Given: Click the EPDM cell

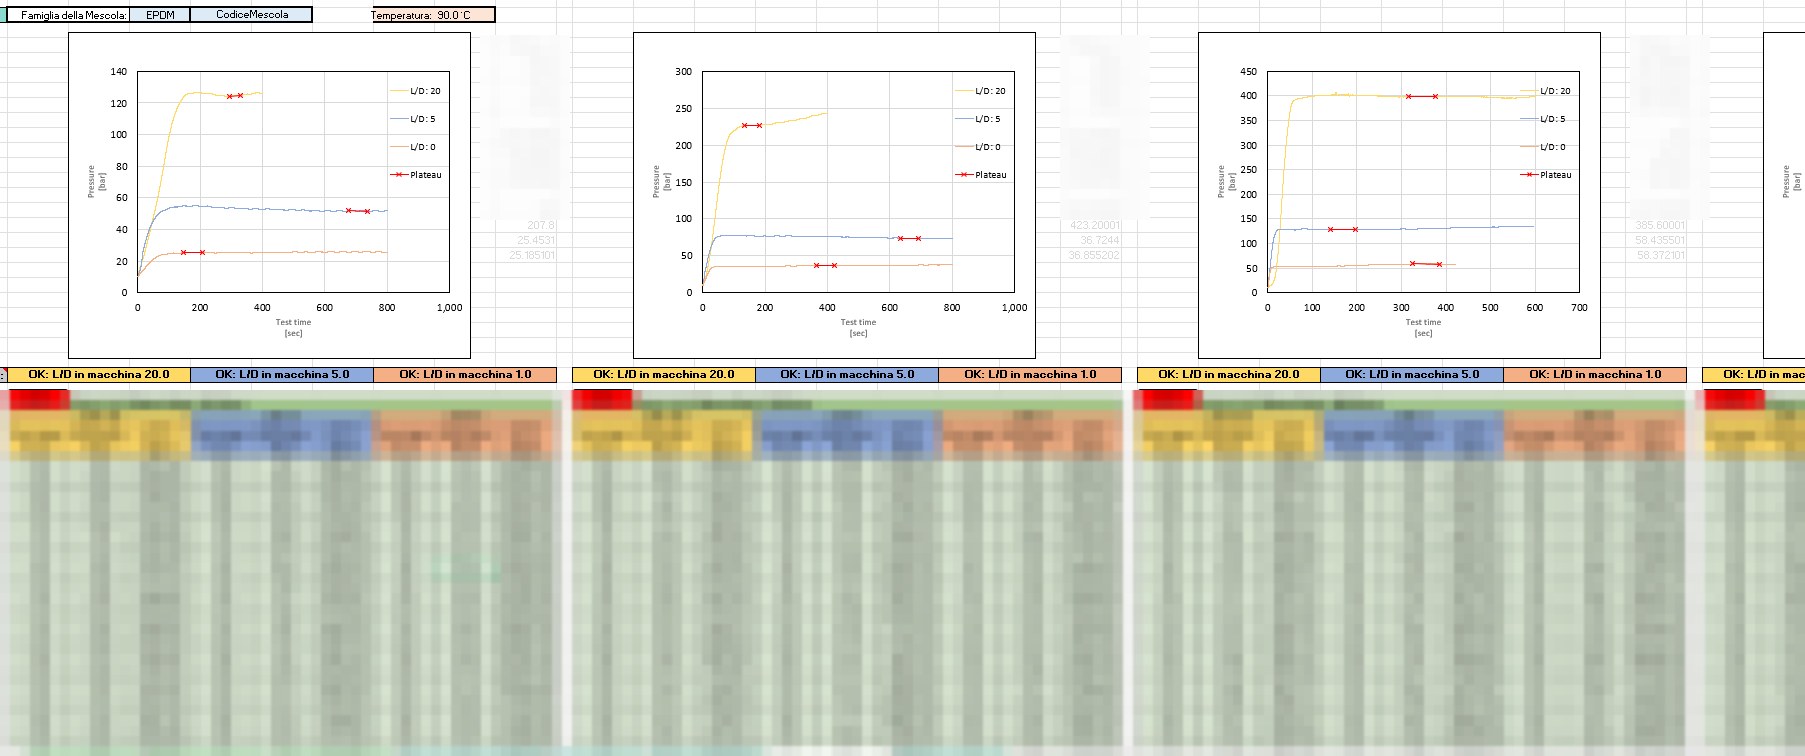Looking at the screenshot, I should (x=160, y=15).
